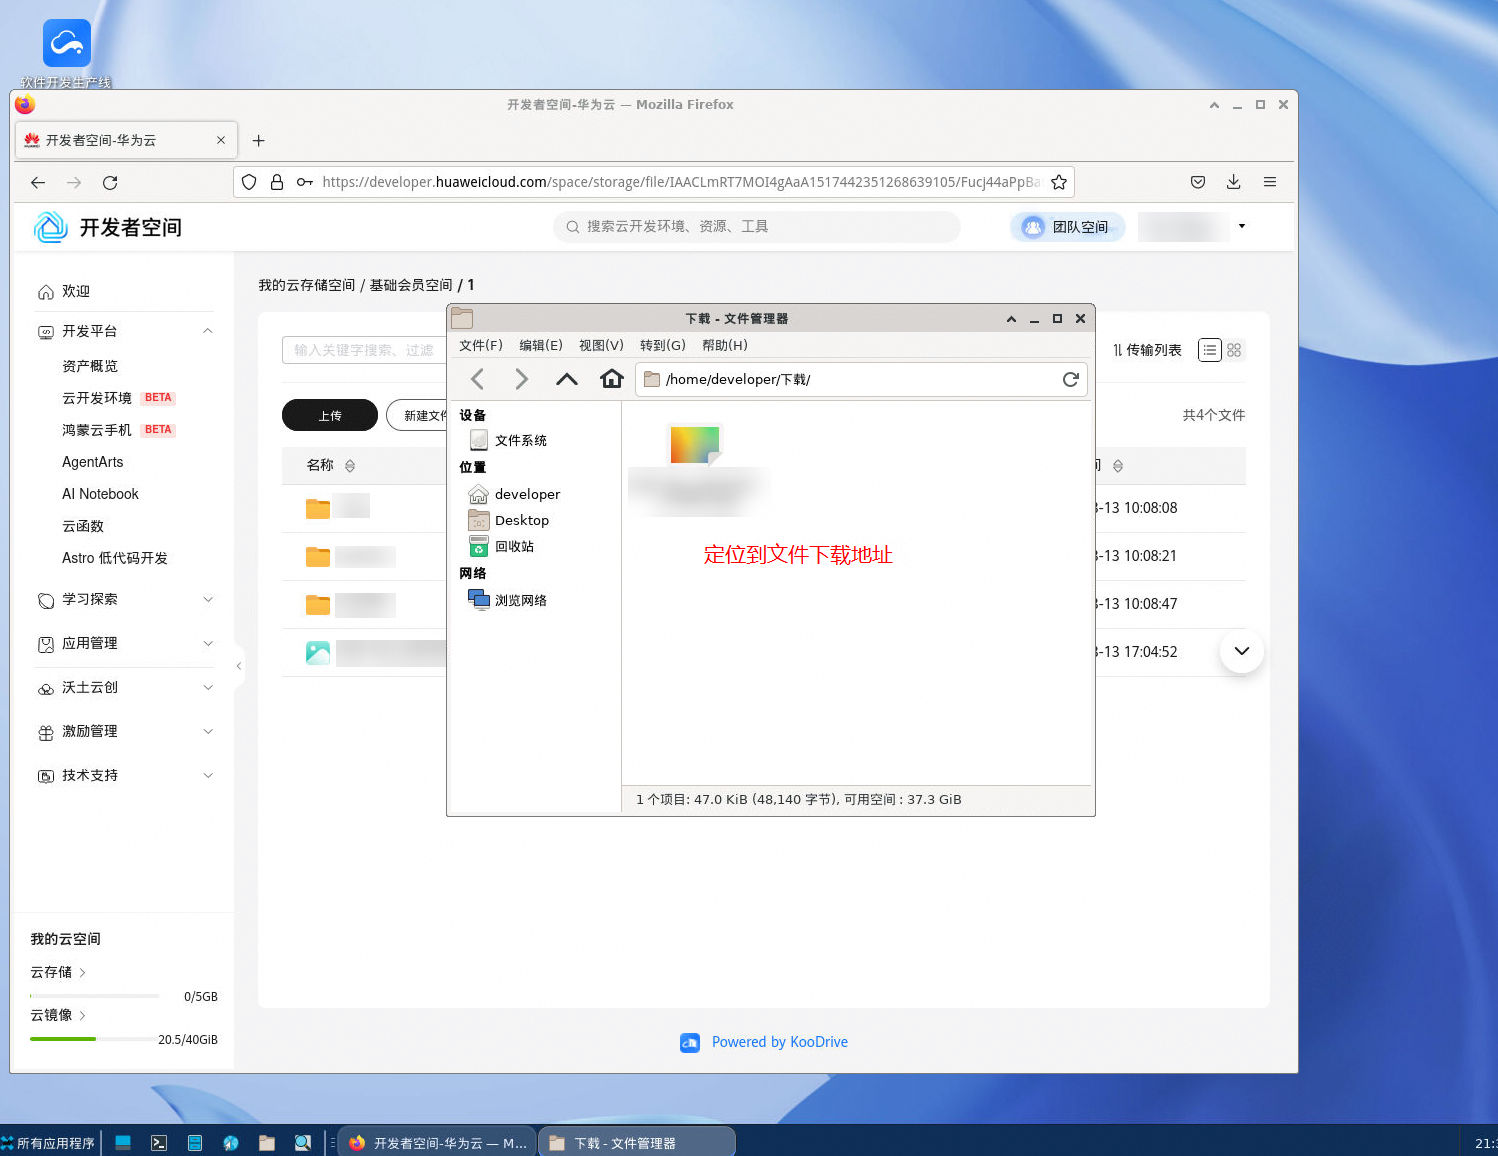Open the 文件(F) menu

pyautogui.click(x=481, y=345)
